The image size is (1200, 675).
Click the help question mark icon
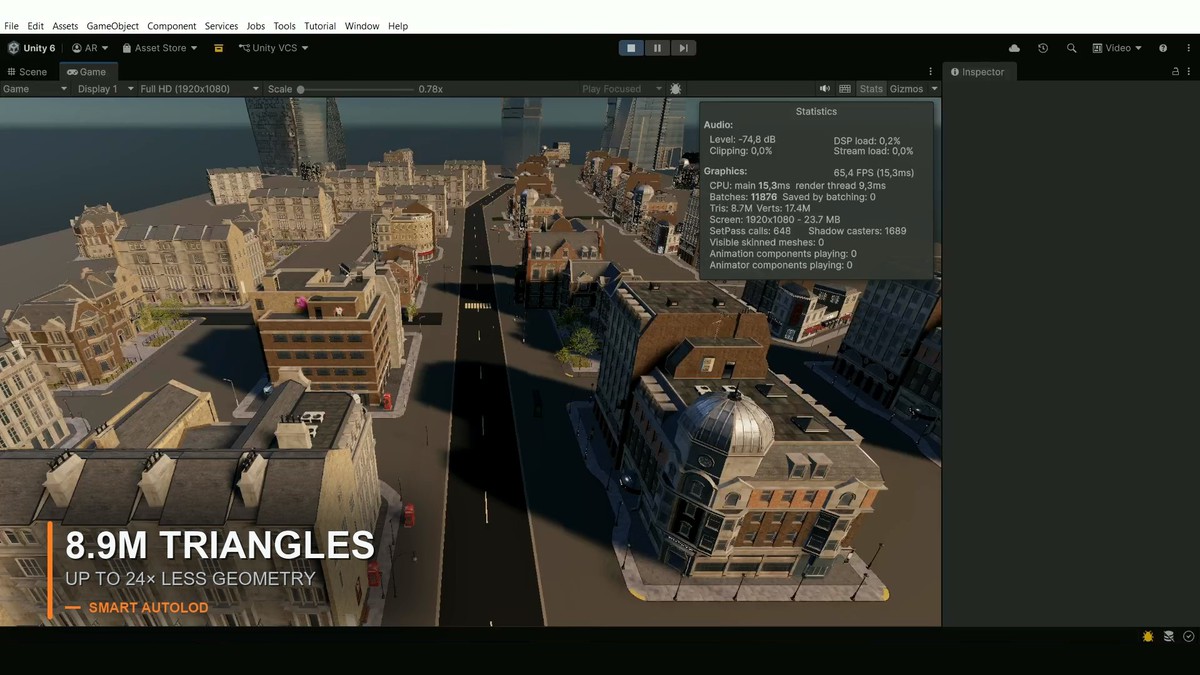tap(1163, 48)
